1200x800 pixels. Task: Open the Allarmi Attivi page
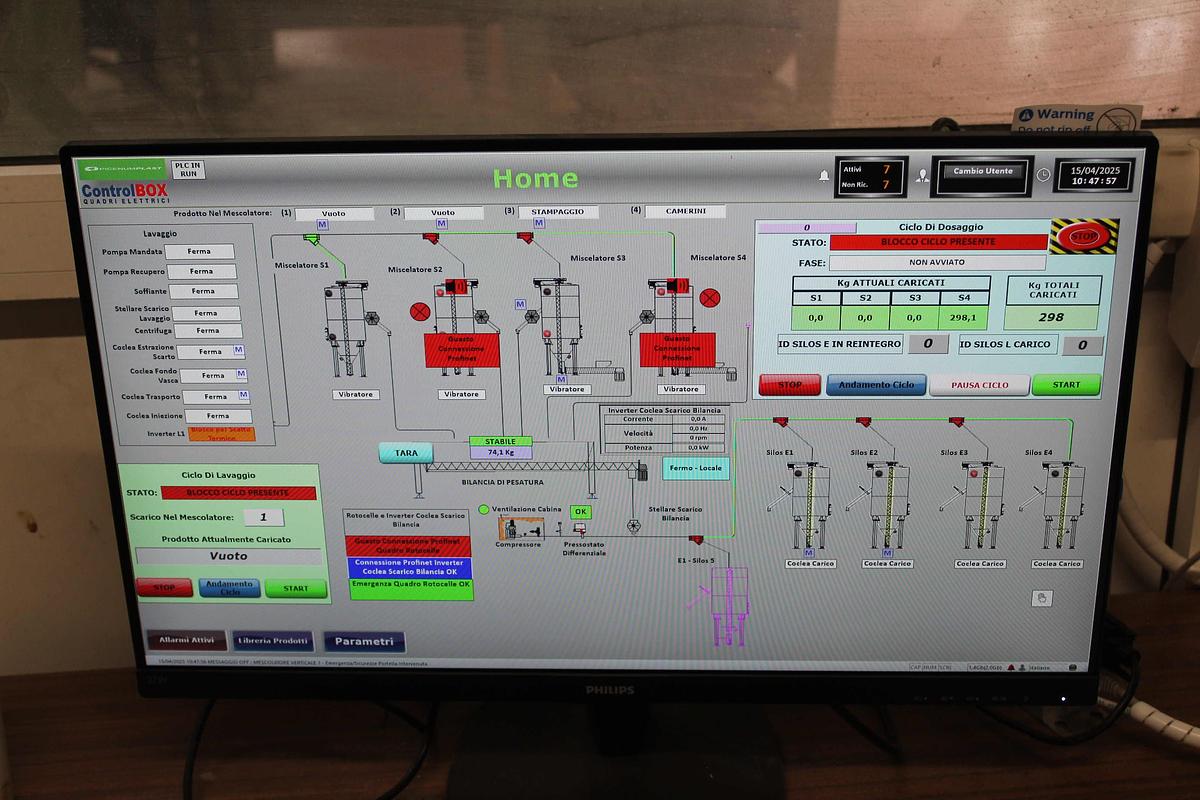[186, 640]
